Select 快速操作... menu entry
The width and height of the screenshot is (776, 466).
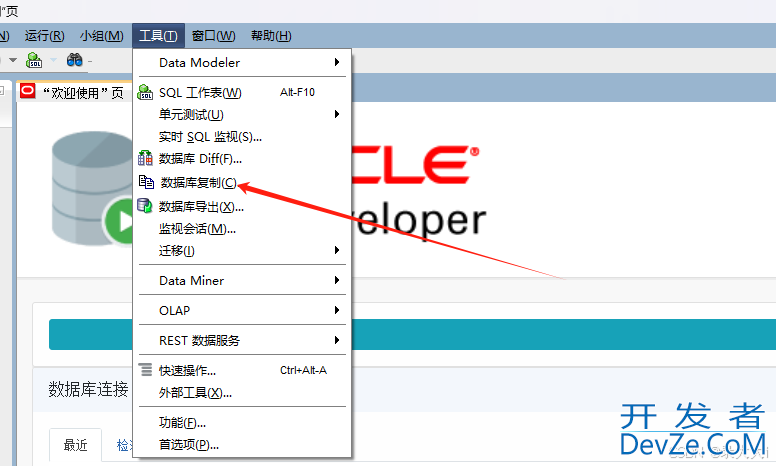242,371
